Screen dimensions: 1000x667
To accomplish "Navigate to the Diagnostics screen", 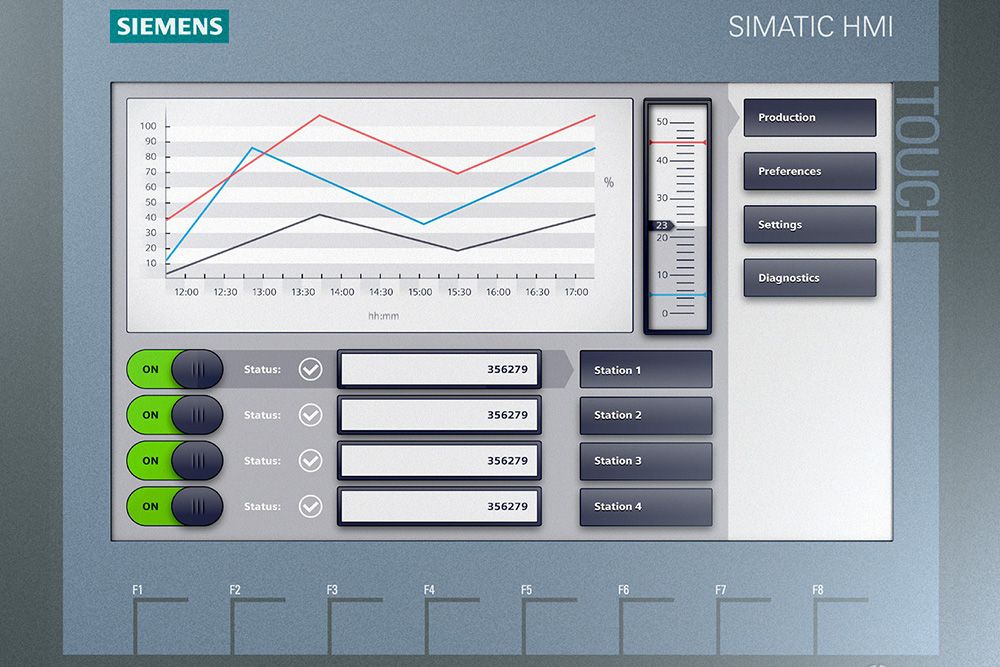I will click(809, 278).
